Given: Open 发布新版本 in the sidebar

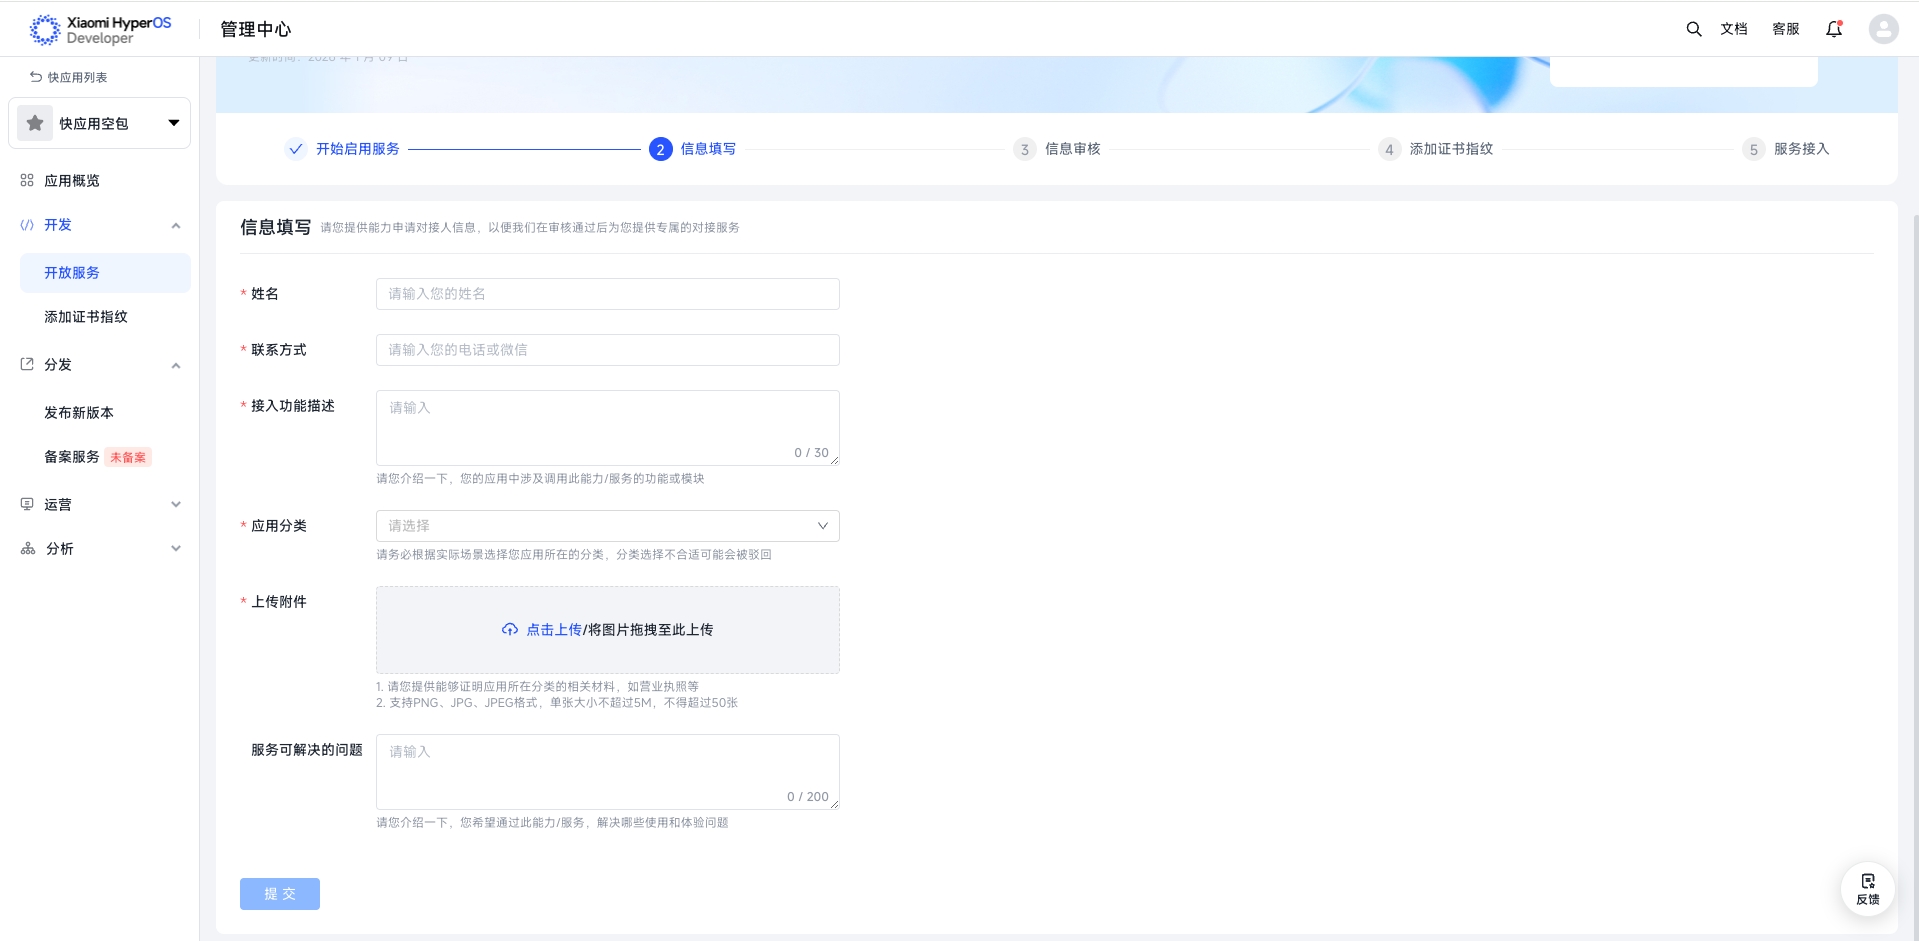Looking at the screenshot, I should [79, 413].
